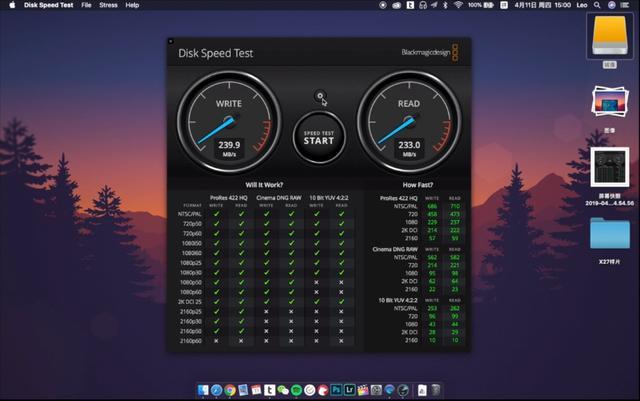Open the Stress menu
The height and width of the screenshot is (401, 640).
point(108,5)
